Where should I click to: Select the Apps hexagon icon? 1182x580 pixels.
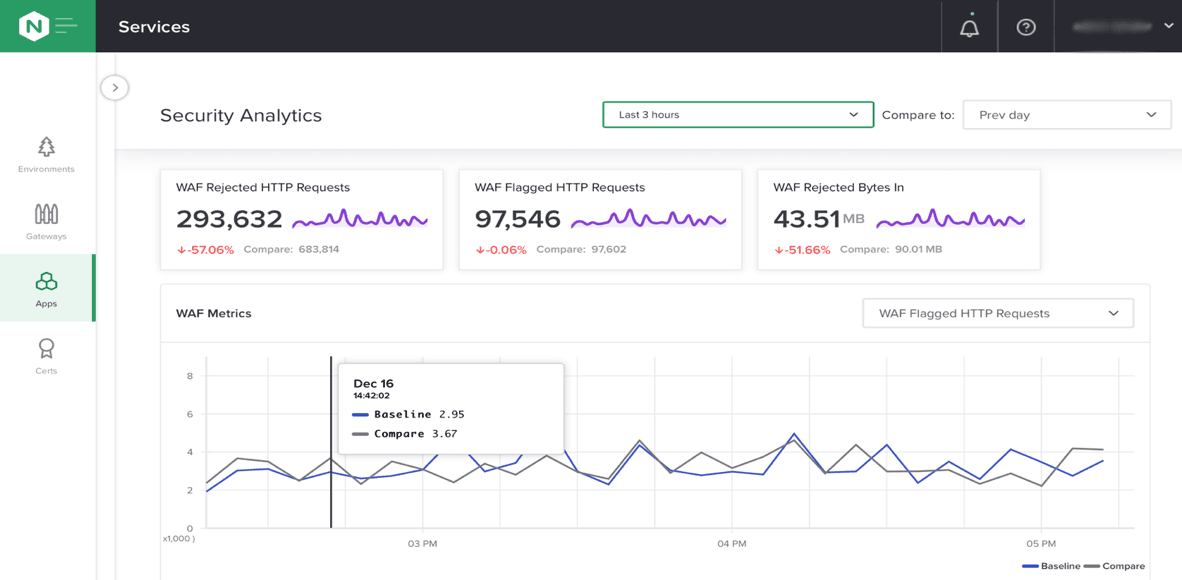tap(46, 282)
